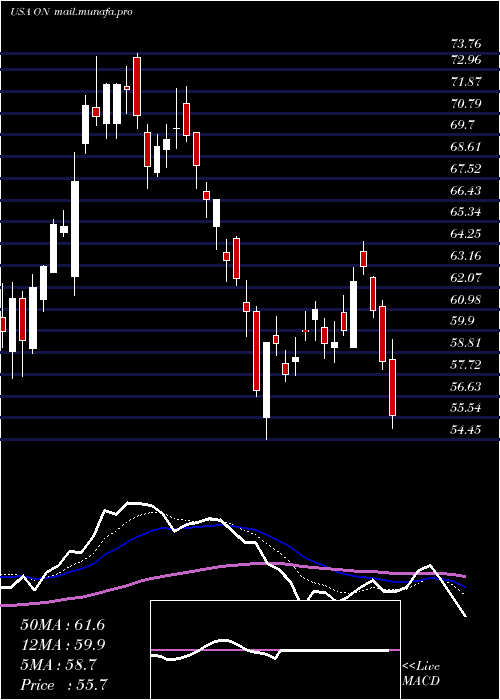Click inside the MACD inset chart box
The height and width of the screenshot is (700, 500).
275,650
